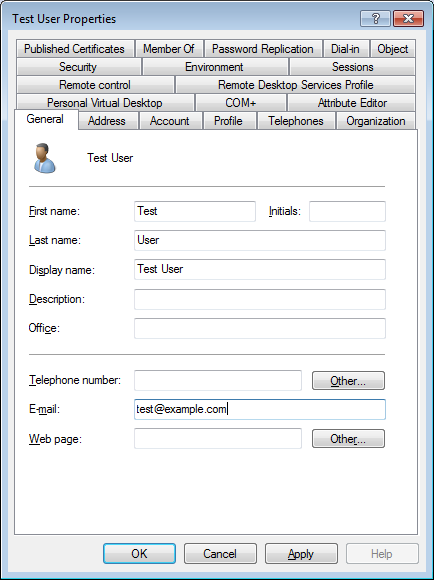Image resolution: width=434 pixels, height=580 pixels.
Task: Switch to the Address tab
Action: pyautogui.click(x=107, y=121)
